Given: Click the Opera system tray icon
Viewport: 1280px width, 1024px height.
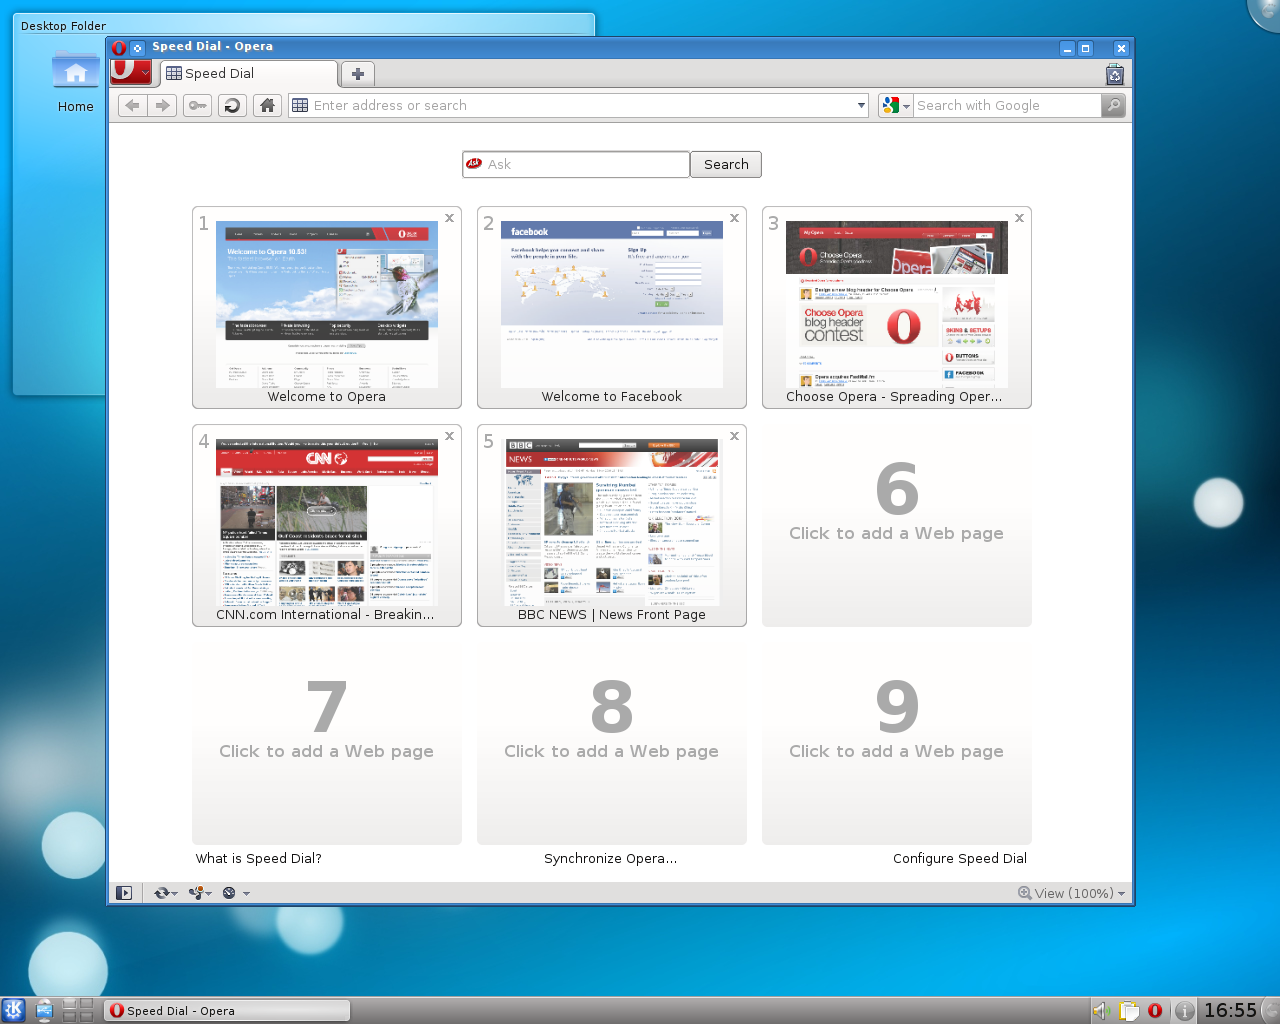Looking at the screenshot, I should click(1155, 1010).
